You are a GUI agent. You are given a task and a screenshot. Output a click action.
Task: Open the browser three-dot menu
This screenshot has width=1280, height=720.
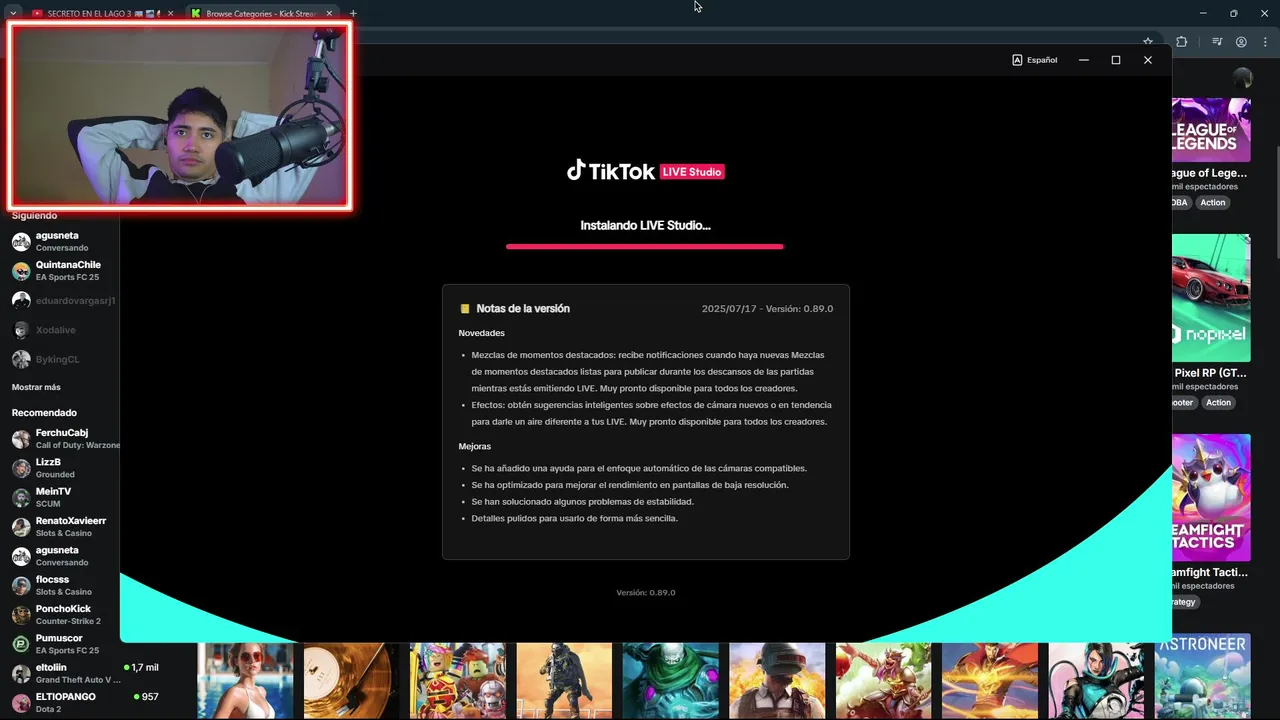click(1266, 42)
